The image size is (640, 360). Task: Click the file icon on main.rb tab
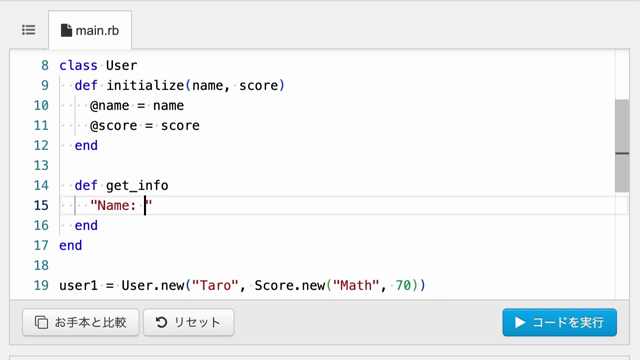coord(66,30)
